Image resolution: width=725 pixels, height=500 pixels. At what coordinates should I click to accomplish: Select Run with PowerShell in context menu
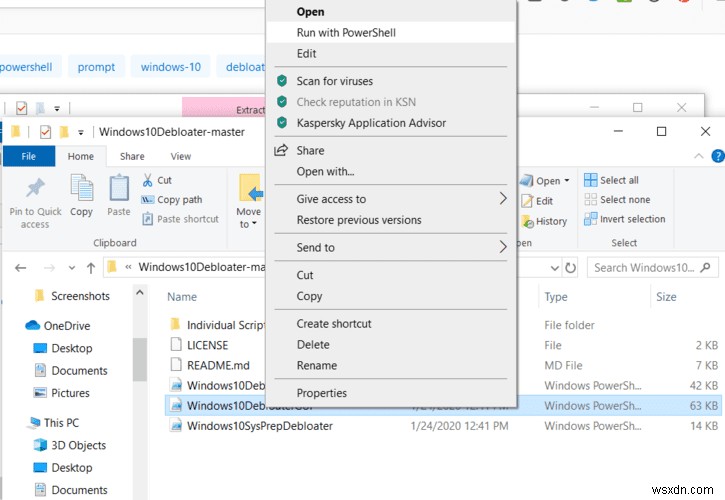pos(391,32)
